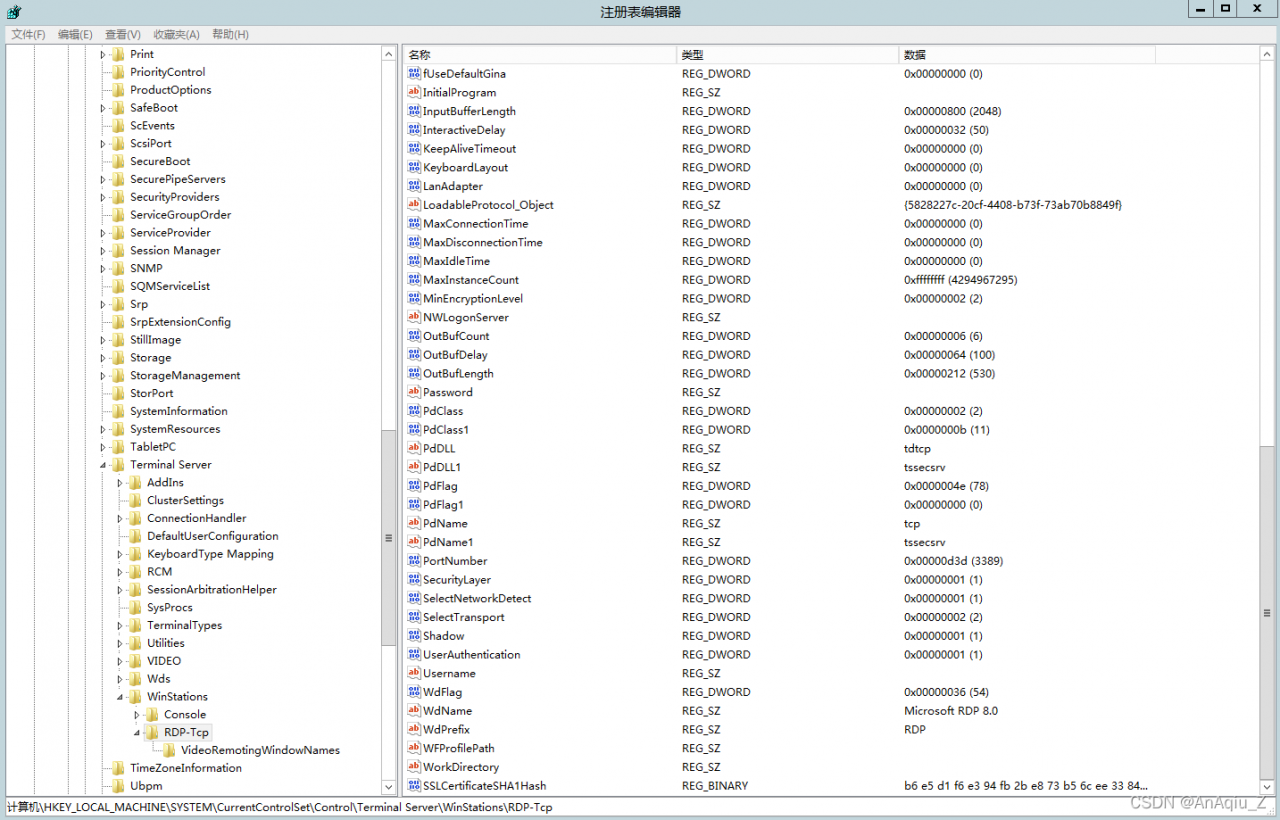Viewport: 1280px width, 820px height.
Task: Sort values by the 名称 column header
Action: [540, 55]
